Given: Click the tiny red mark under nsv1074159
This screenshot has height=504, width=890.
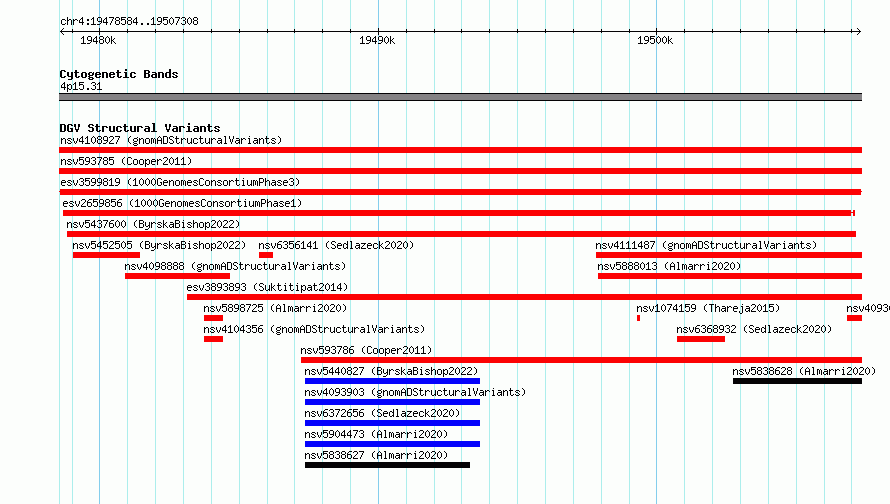Looking at the screenshot, I should [639, 318].
